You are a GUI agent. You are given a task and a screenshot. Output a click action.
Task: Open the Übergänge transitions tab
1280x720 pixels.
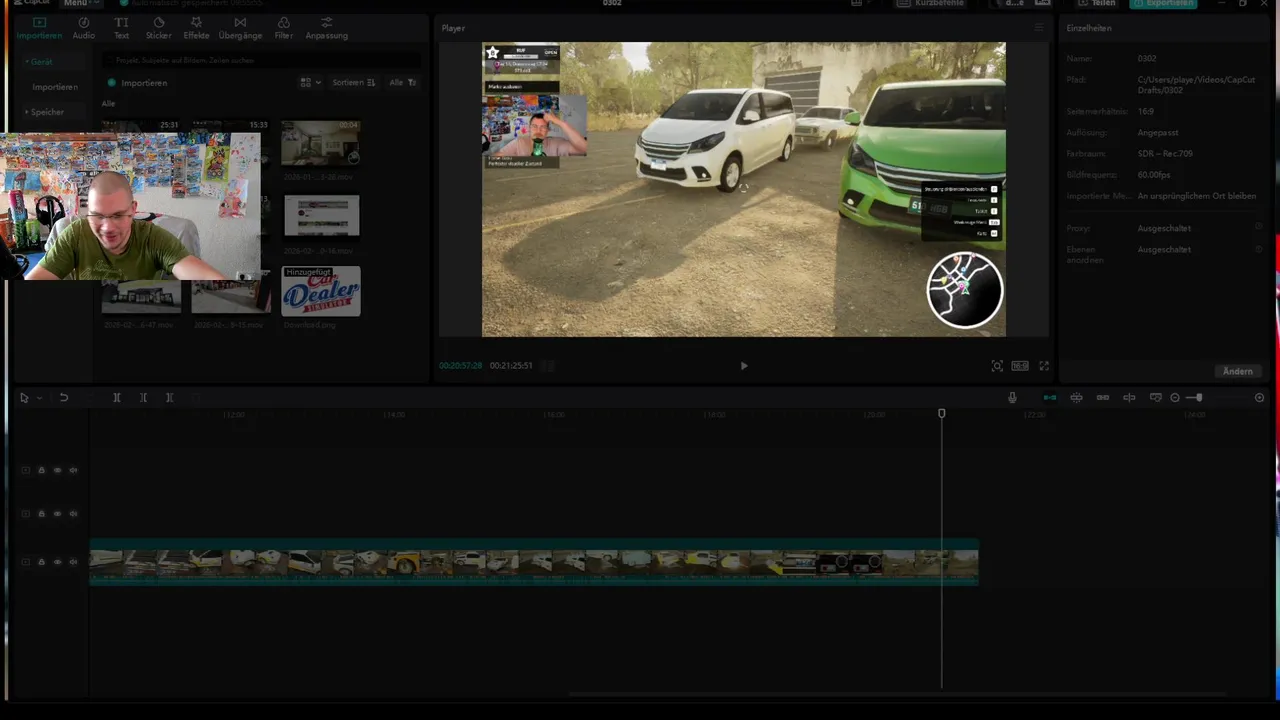240,28
